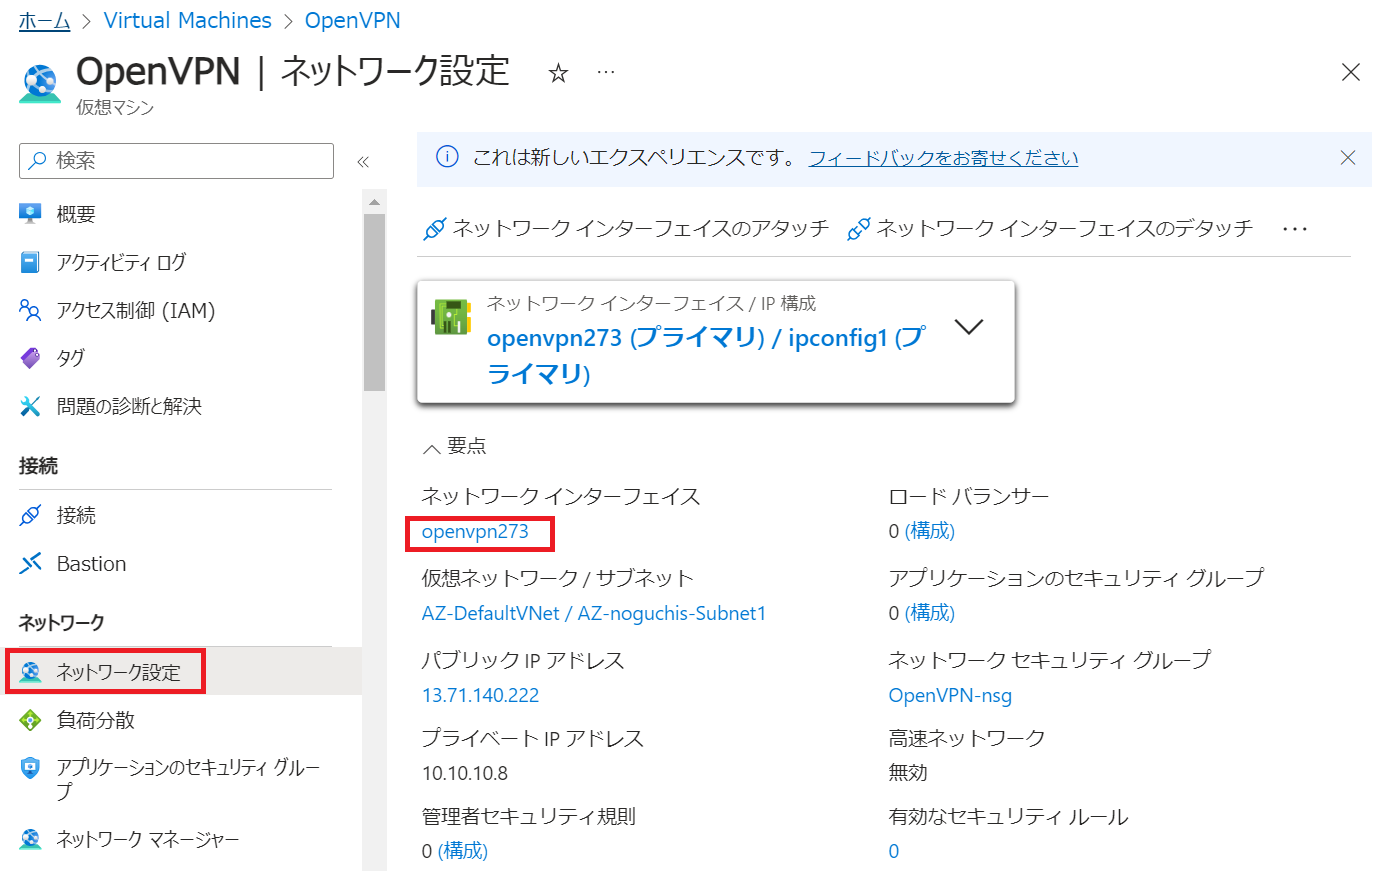Click ネットワーク インターフェイスのアタッチ button
Image resolution: width=1375 pixels, height=871 pixels.
pos(626,229)
